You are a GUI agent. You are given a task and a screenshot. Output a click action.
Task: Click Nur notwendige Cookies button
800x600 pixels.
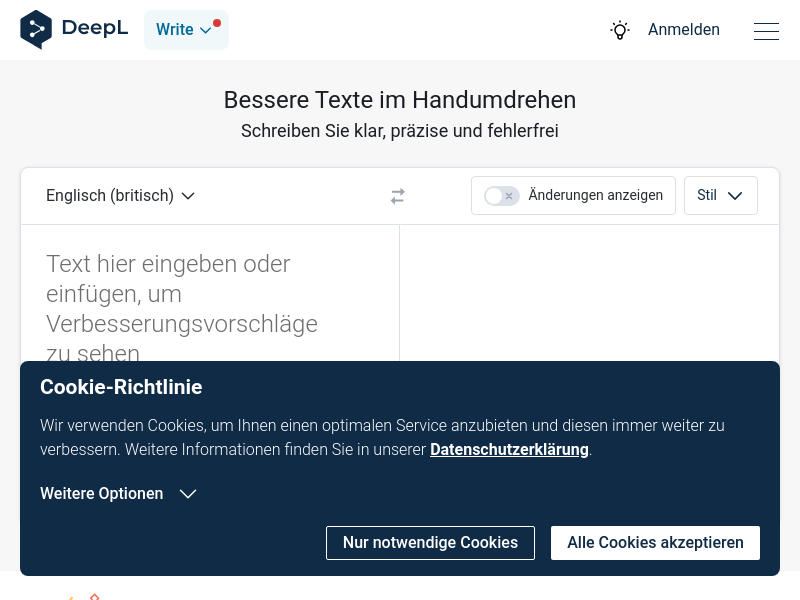pos(431,543)
